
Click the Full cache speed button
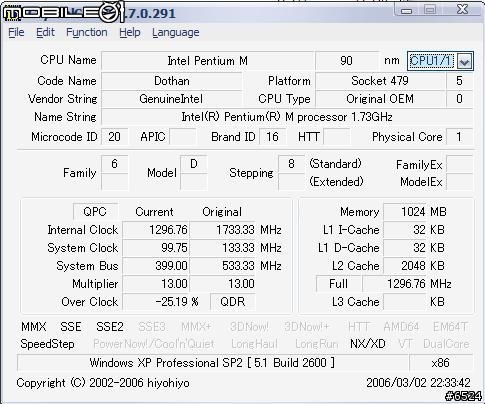pos(338,284)
